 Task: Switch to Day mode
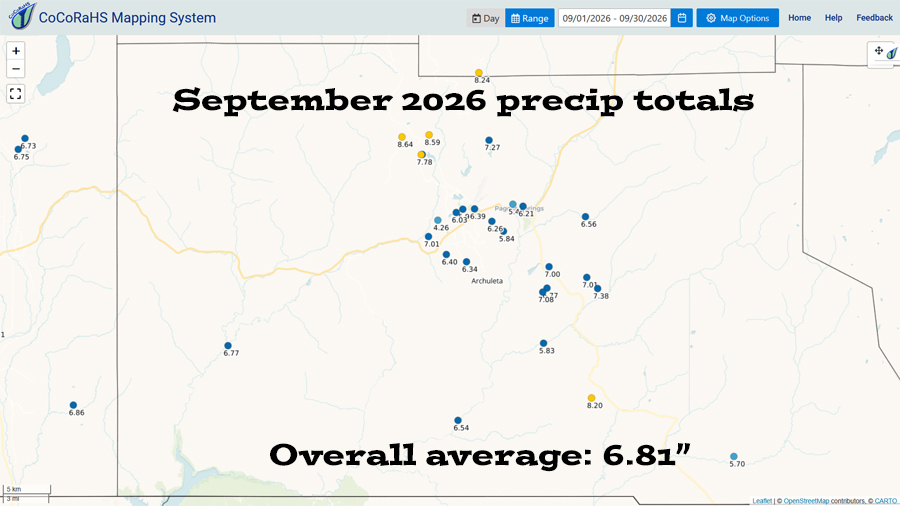click(x=485, y=18)
